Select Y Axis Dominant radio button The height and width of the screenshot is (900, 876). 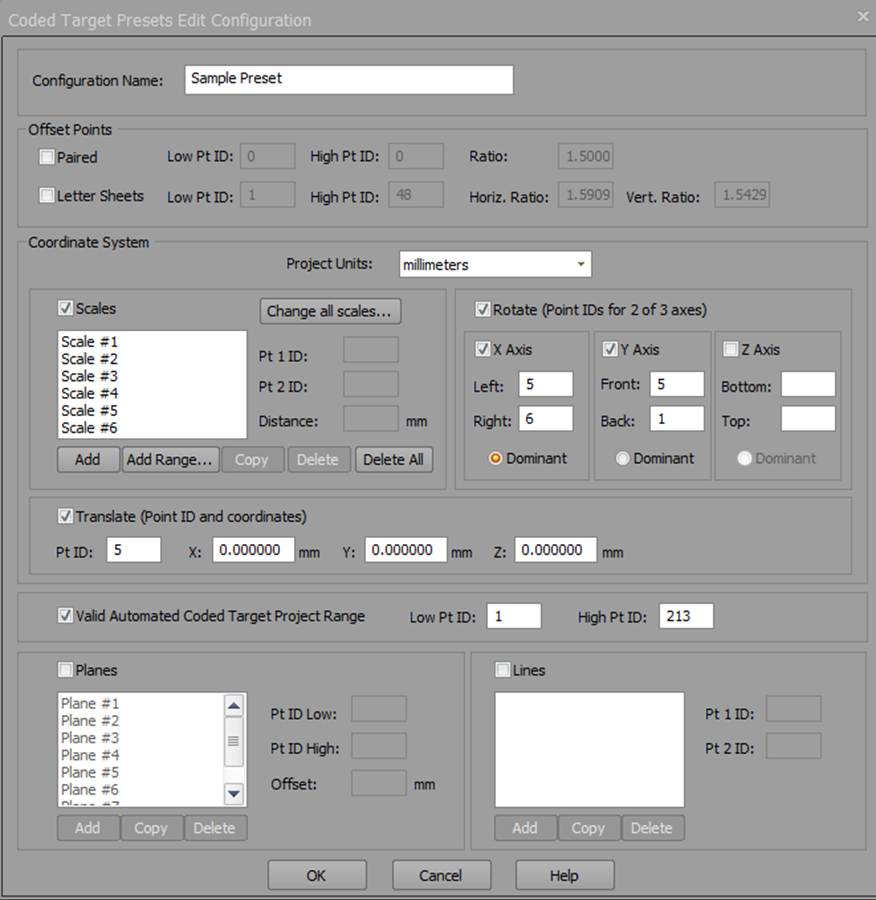[623, 458]
